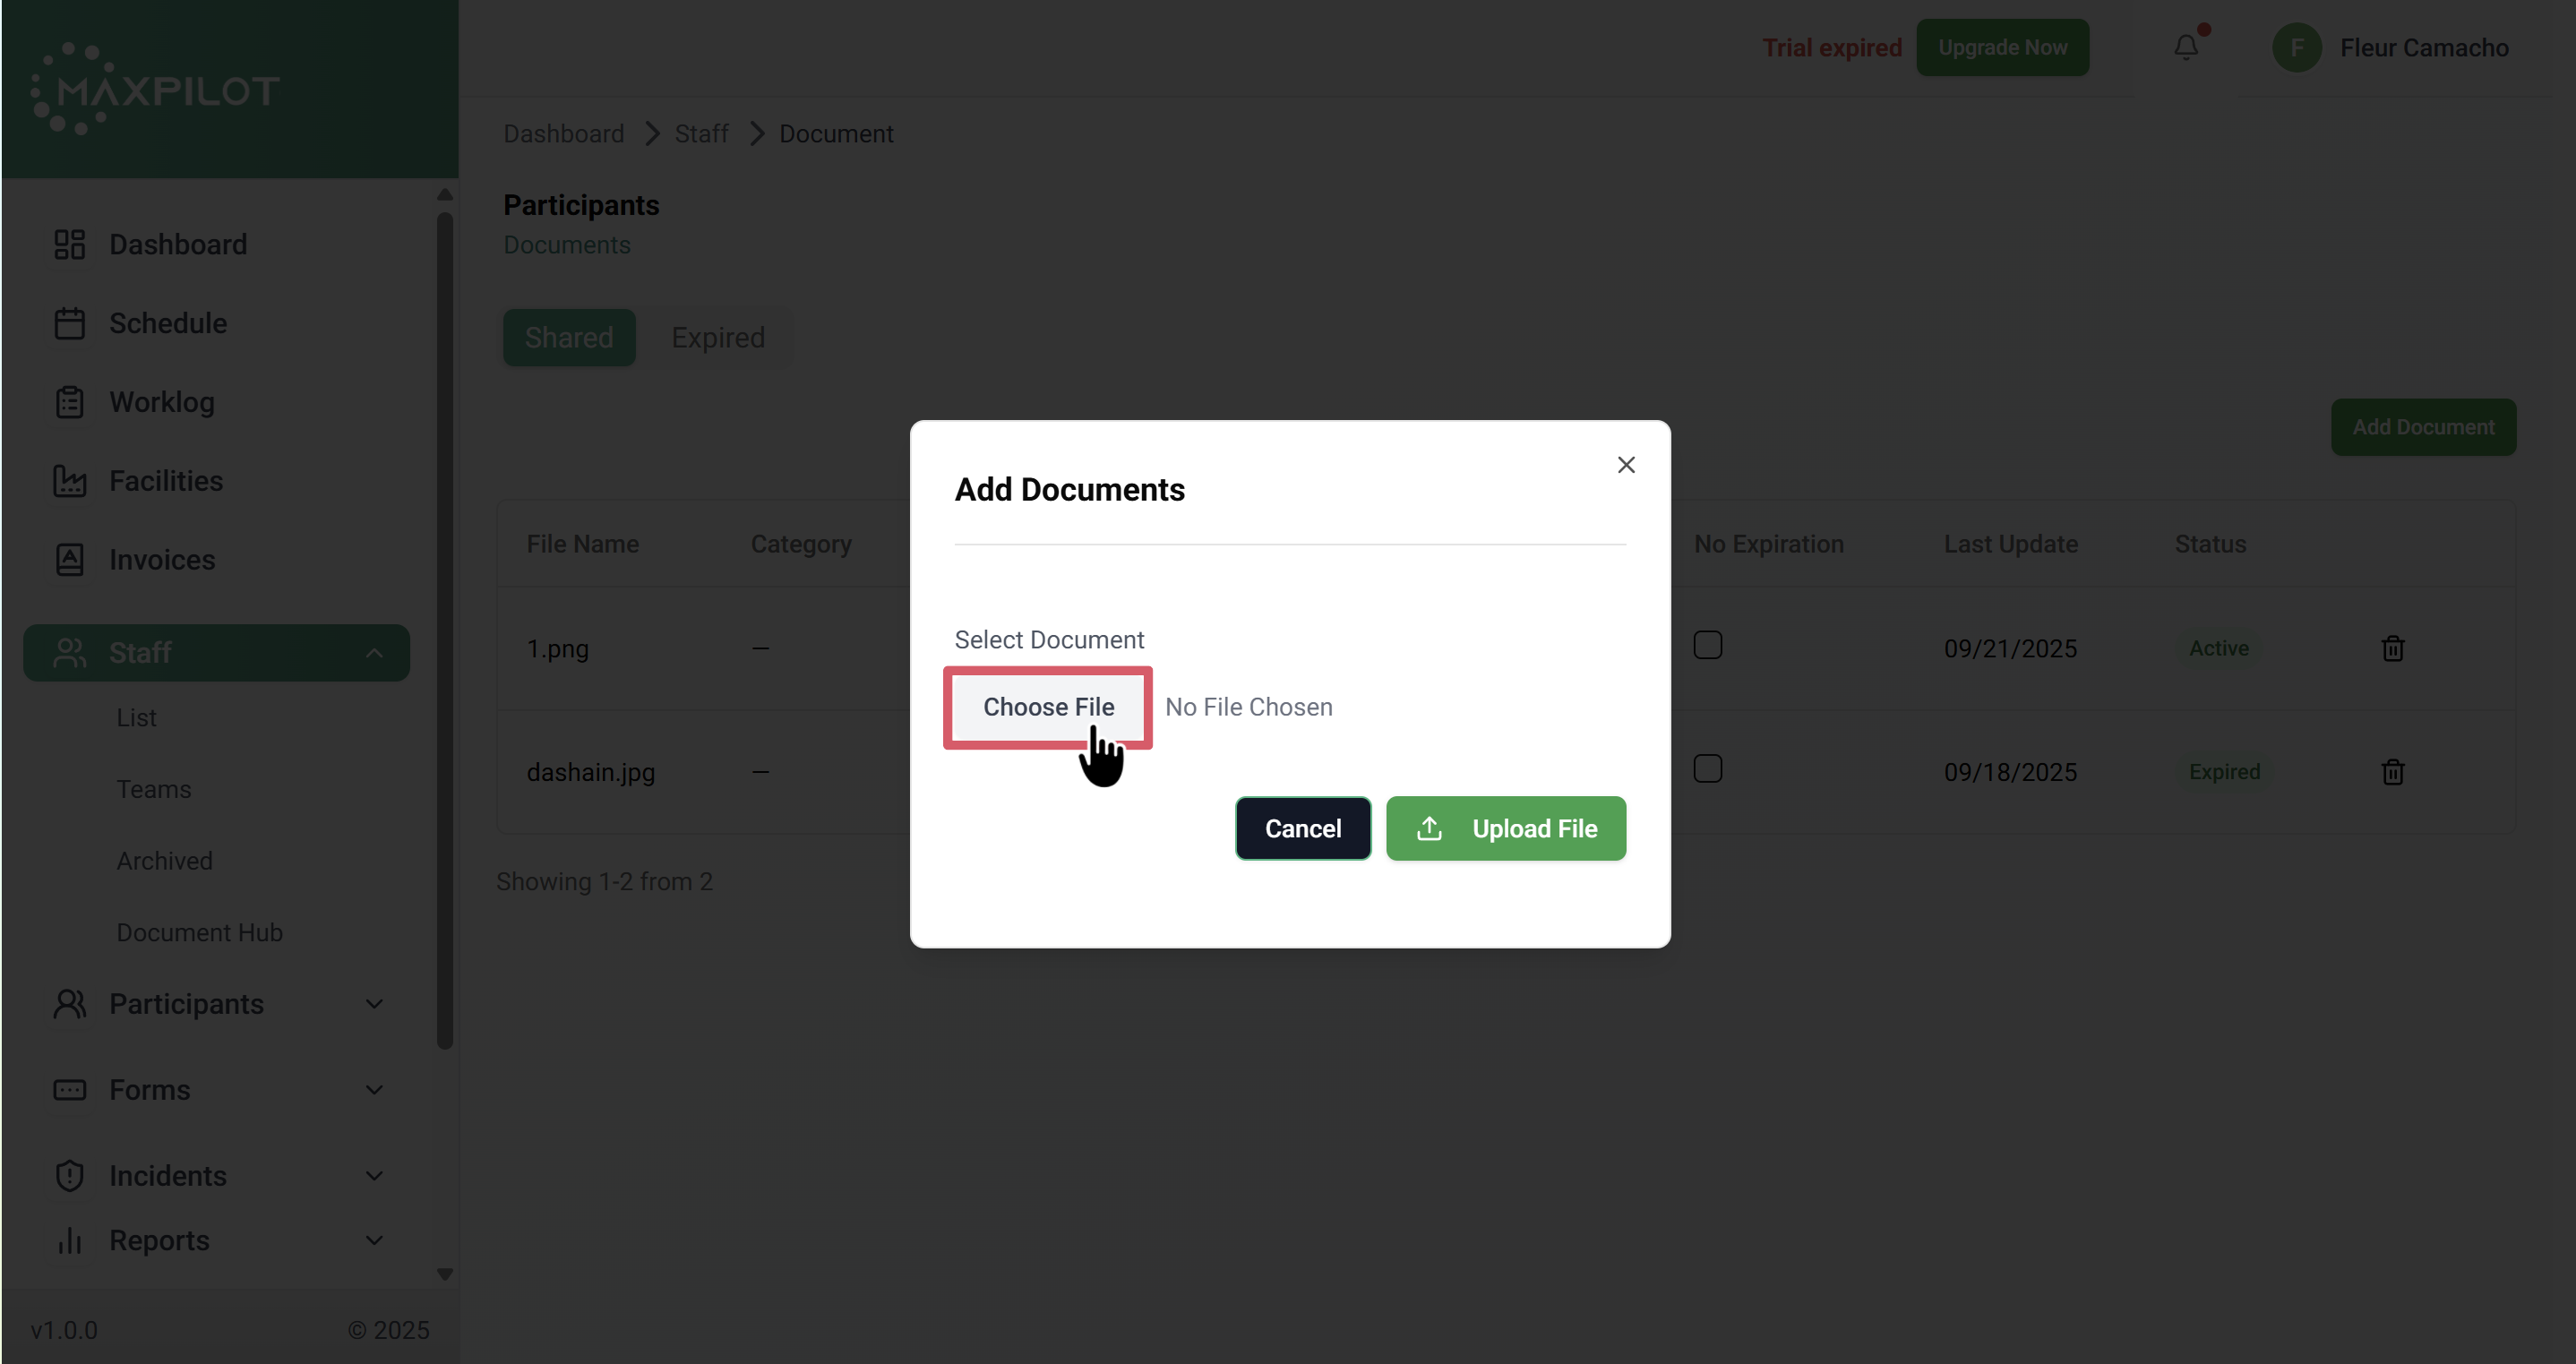This screenshot has height=1364, width=2576.
Task: Expand the Incidents sidebar section
Action: point(374,1176)
